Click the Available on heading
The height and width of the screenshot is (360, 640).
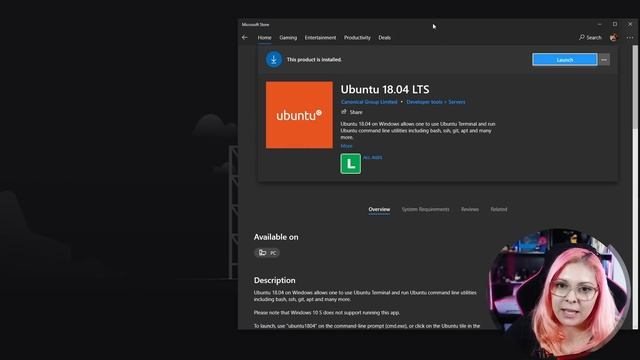(276, 237)
